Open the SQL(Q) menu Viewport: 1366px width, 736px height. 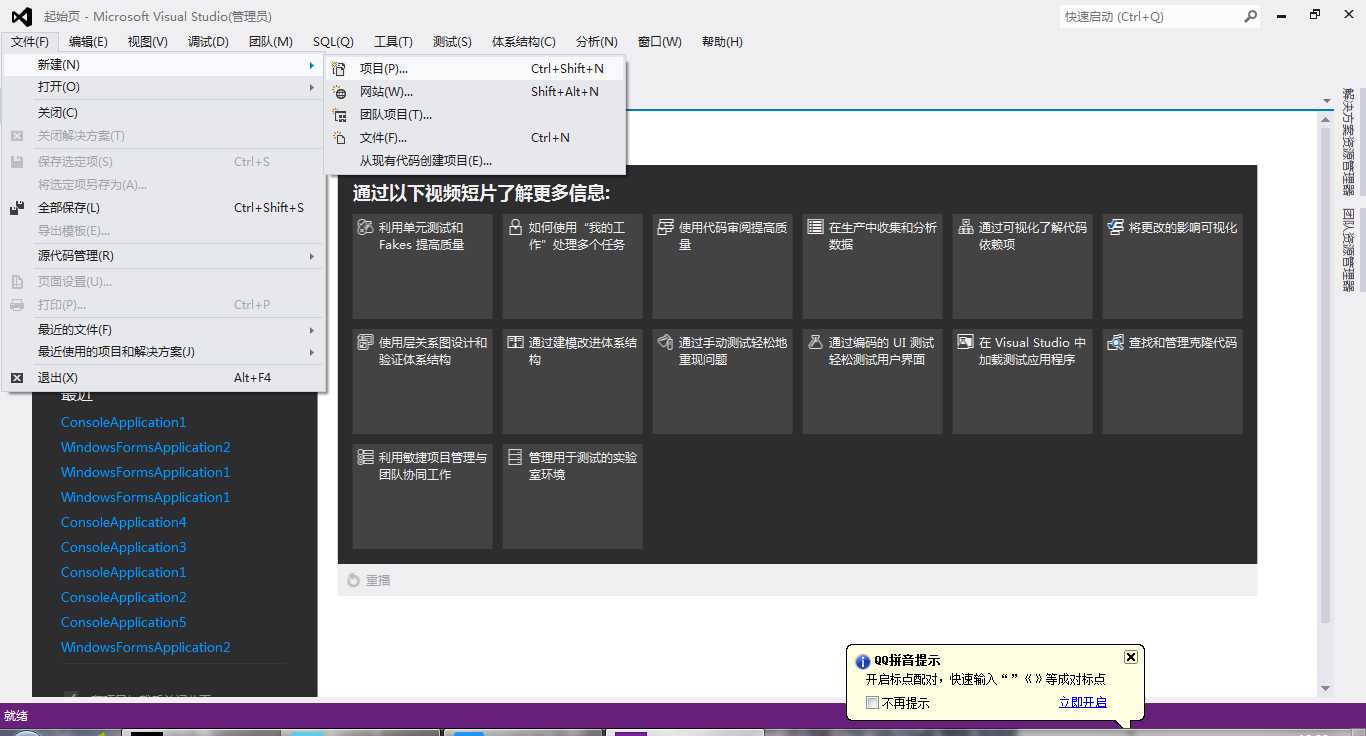pos(333,41)
